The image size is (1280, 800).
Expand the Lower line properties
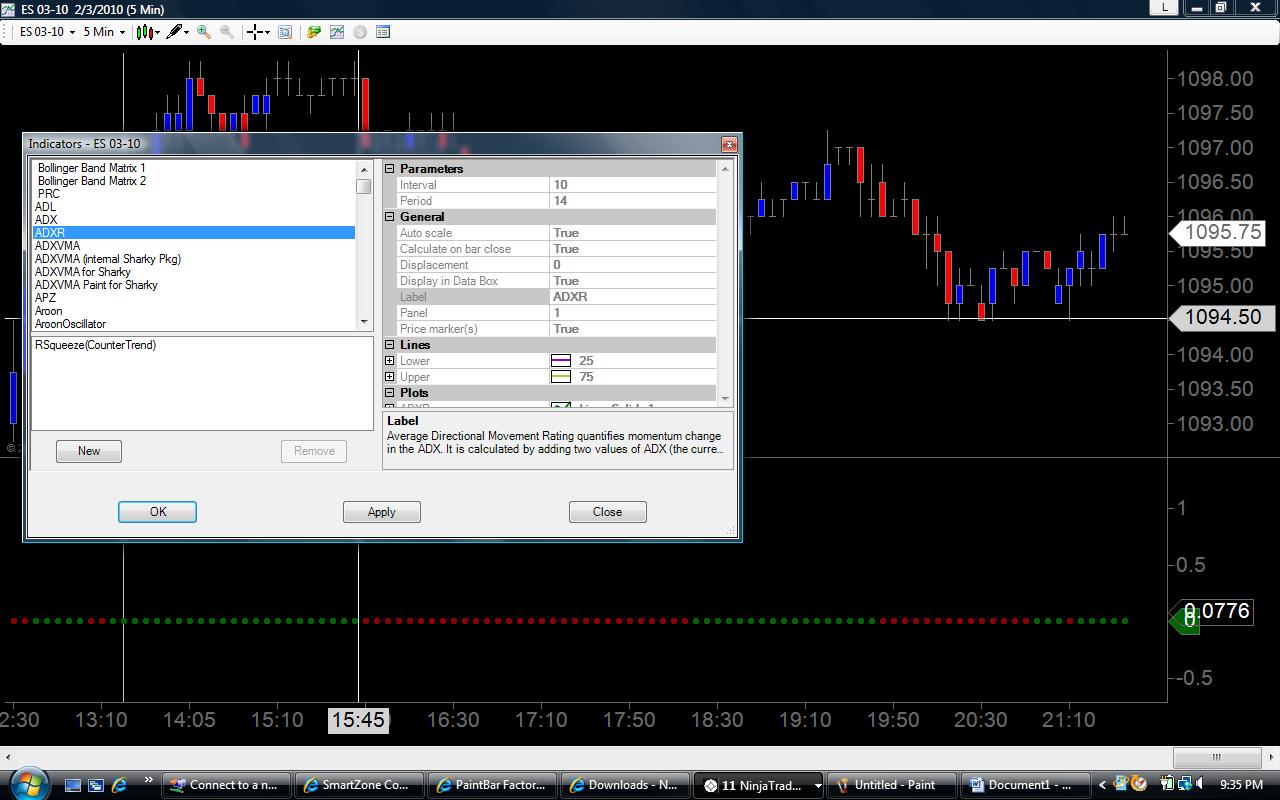(390, 361)
